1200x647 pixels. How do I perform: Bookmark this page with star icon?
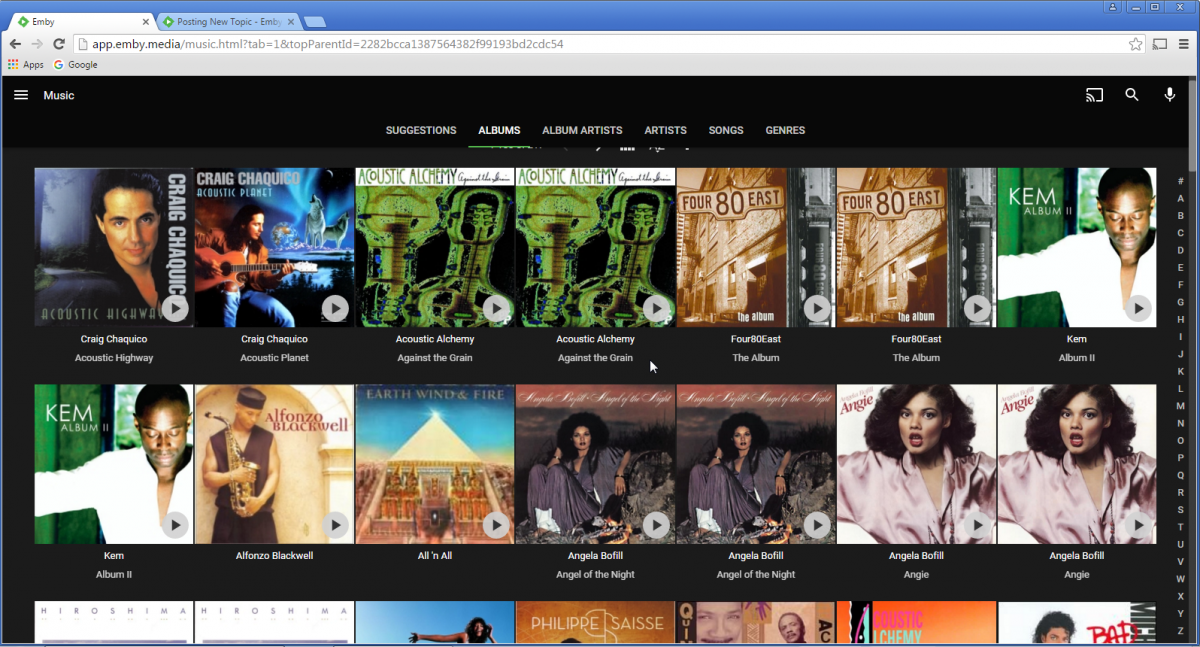click(x=1136, y=44)
